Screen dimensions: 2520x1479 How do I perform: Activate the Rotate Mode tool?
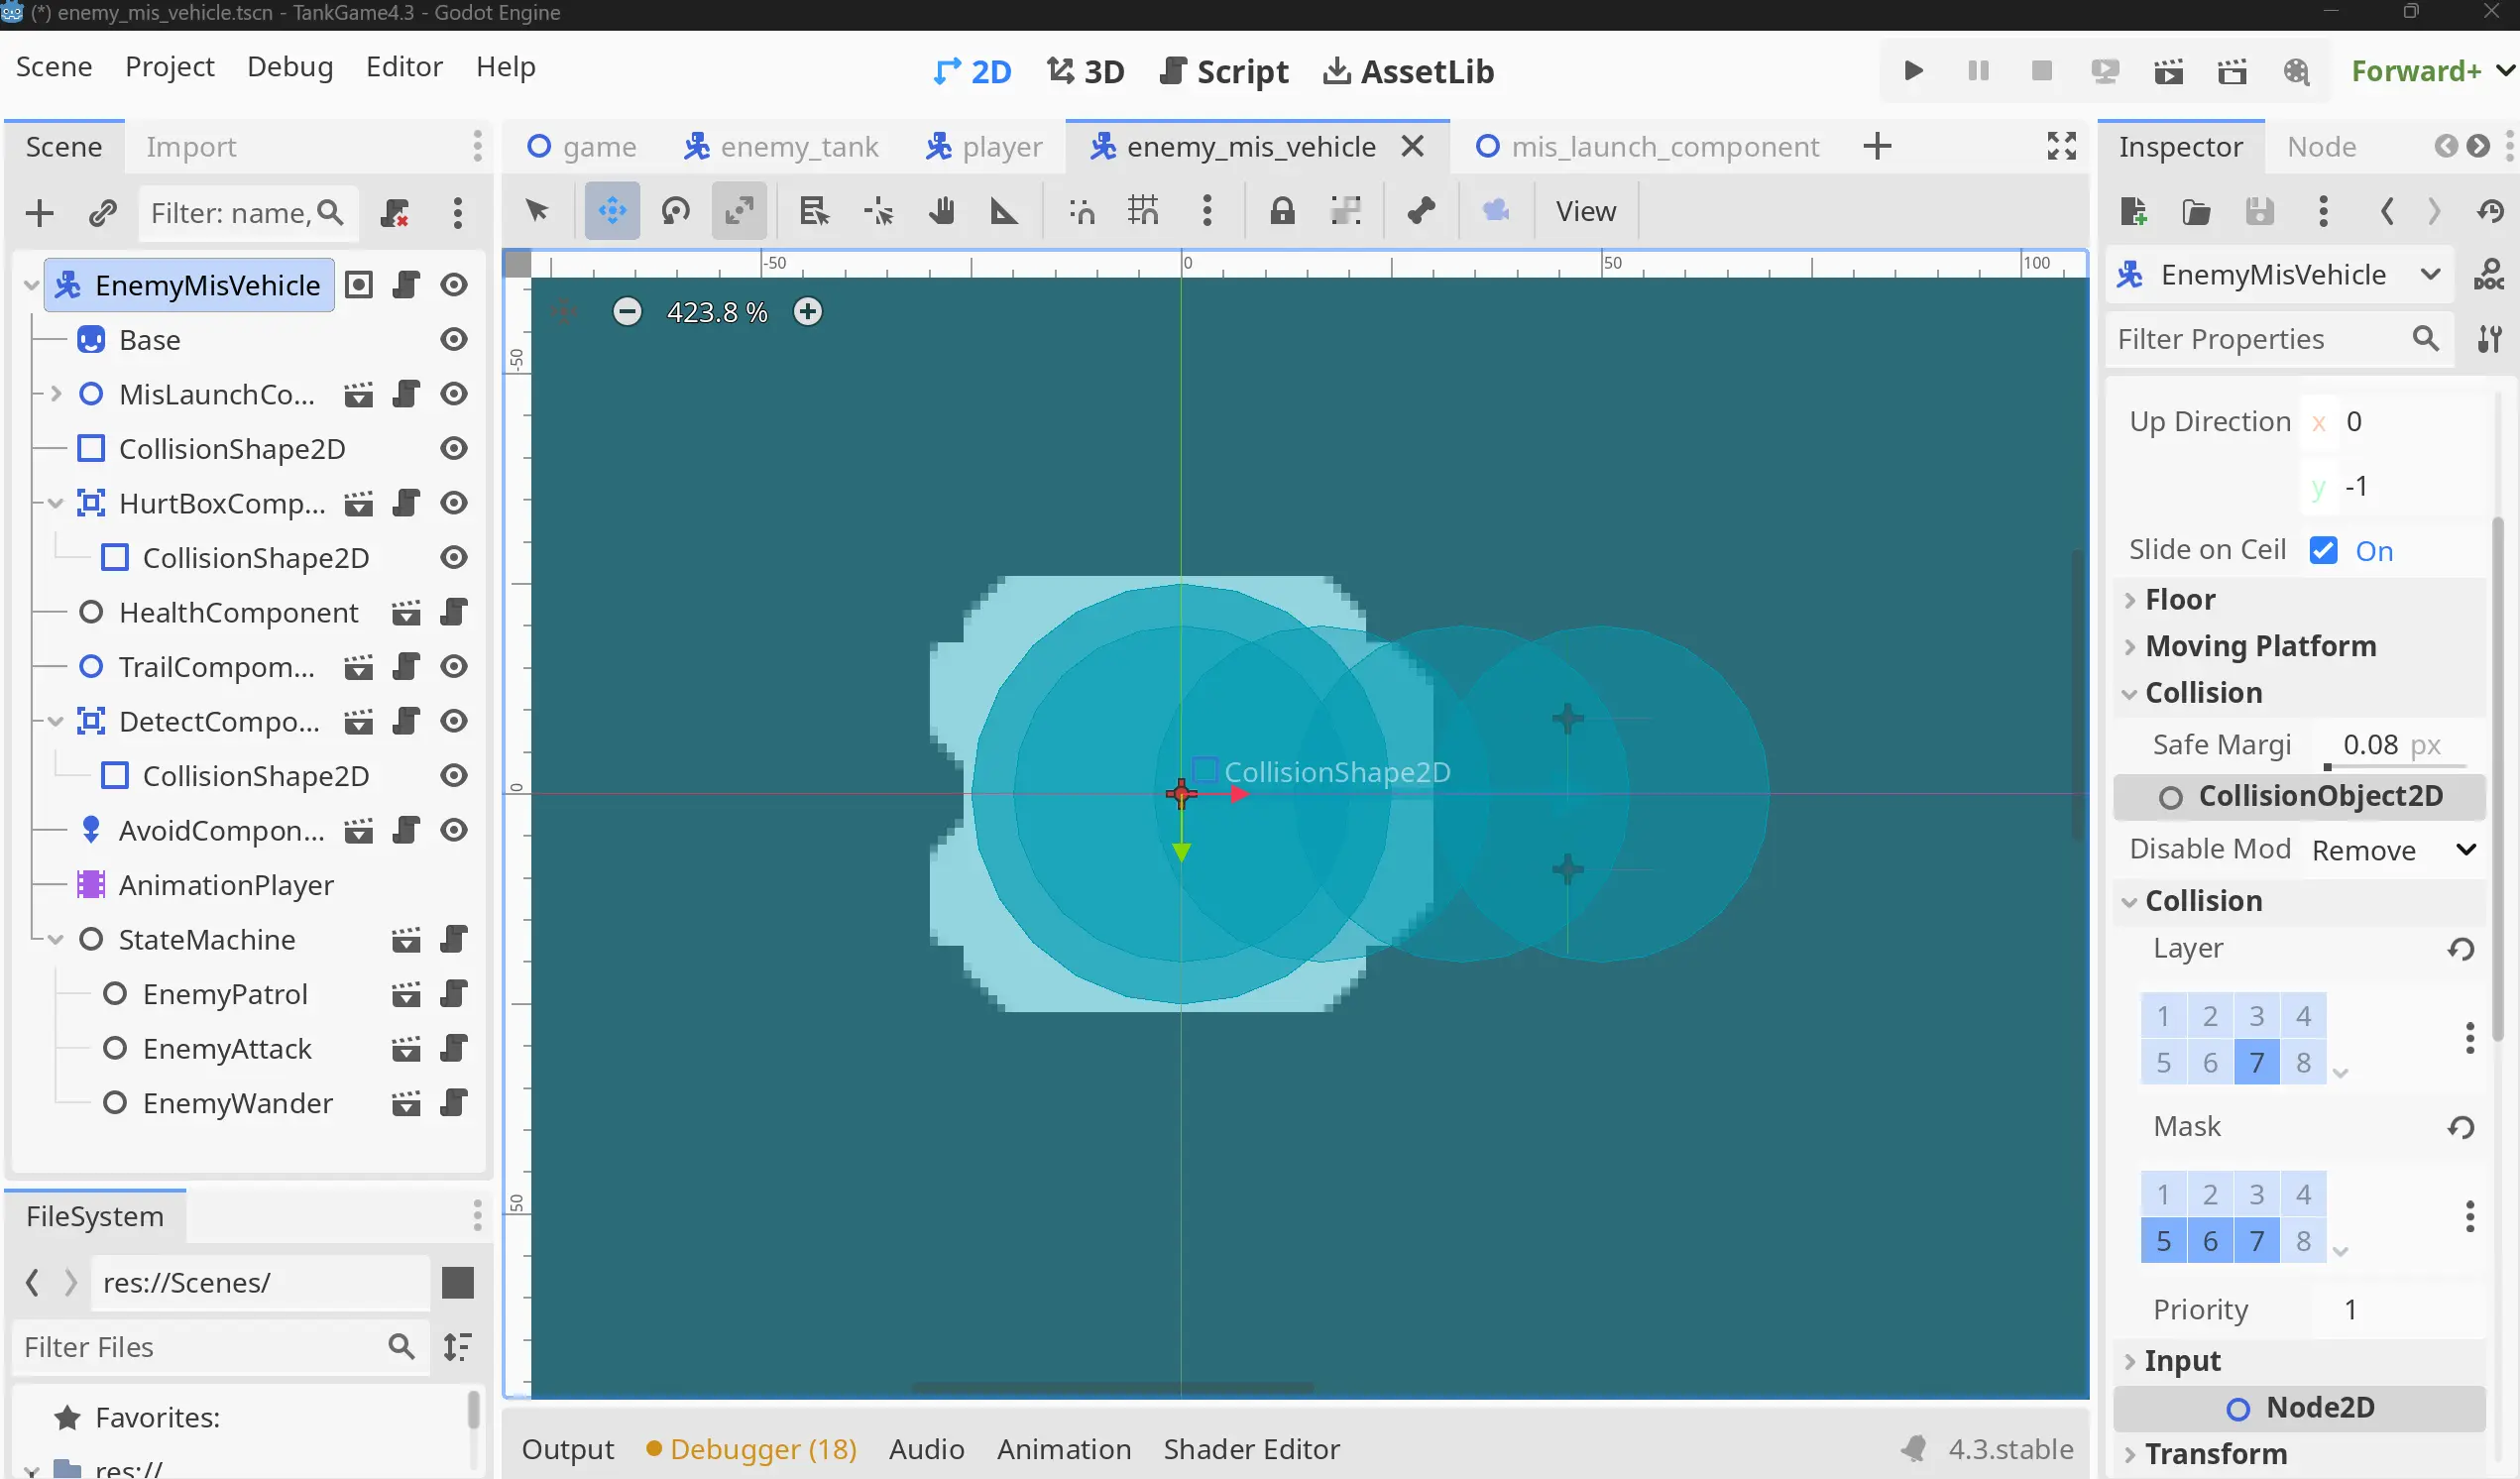(676, 211)
